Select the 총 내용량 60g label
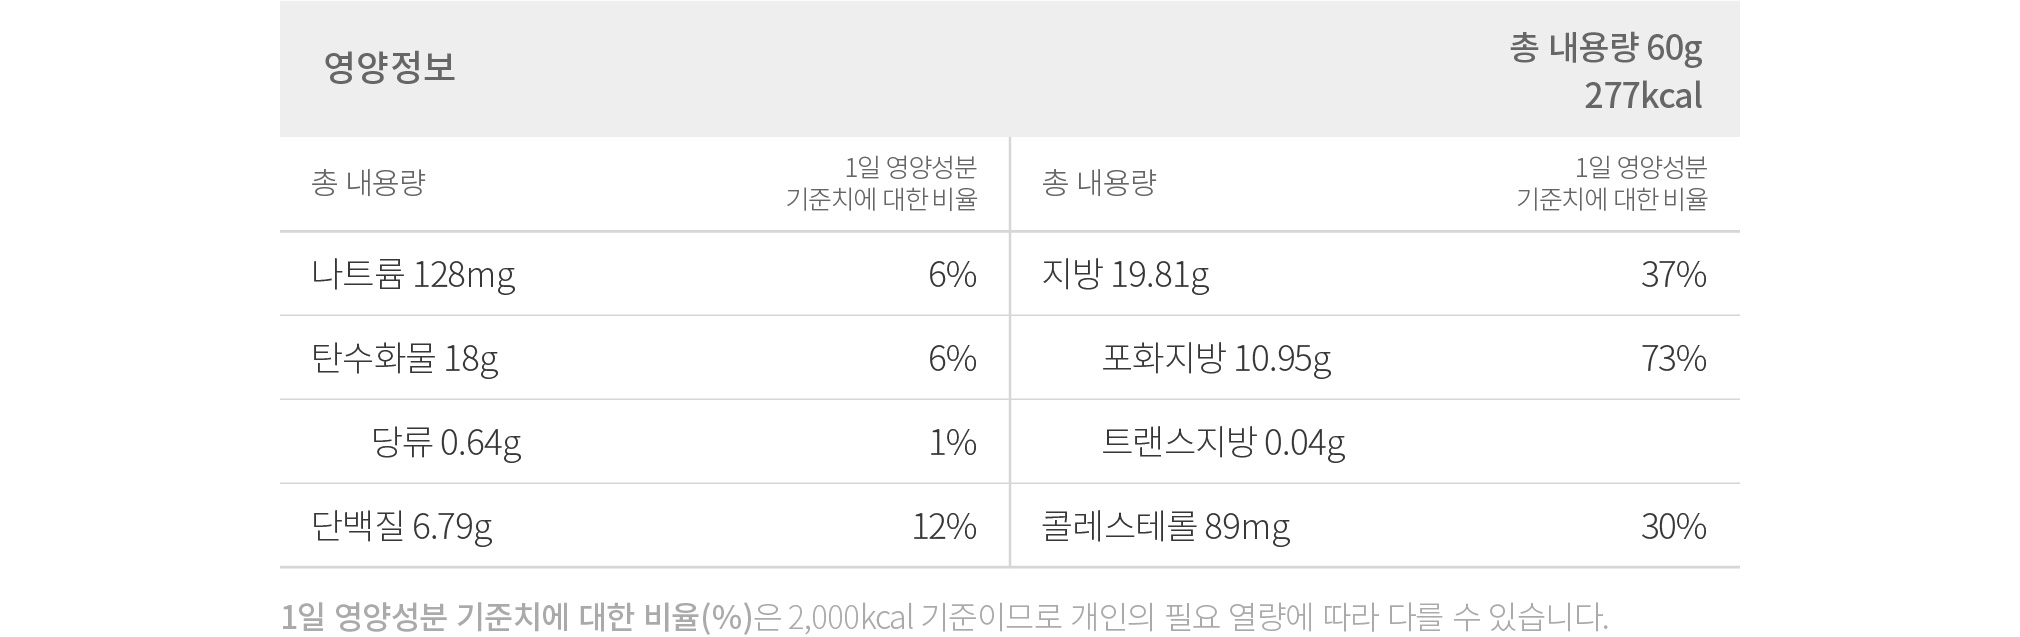This screenshot has height=637, width=2020. click(1606, 48)
